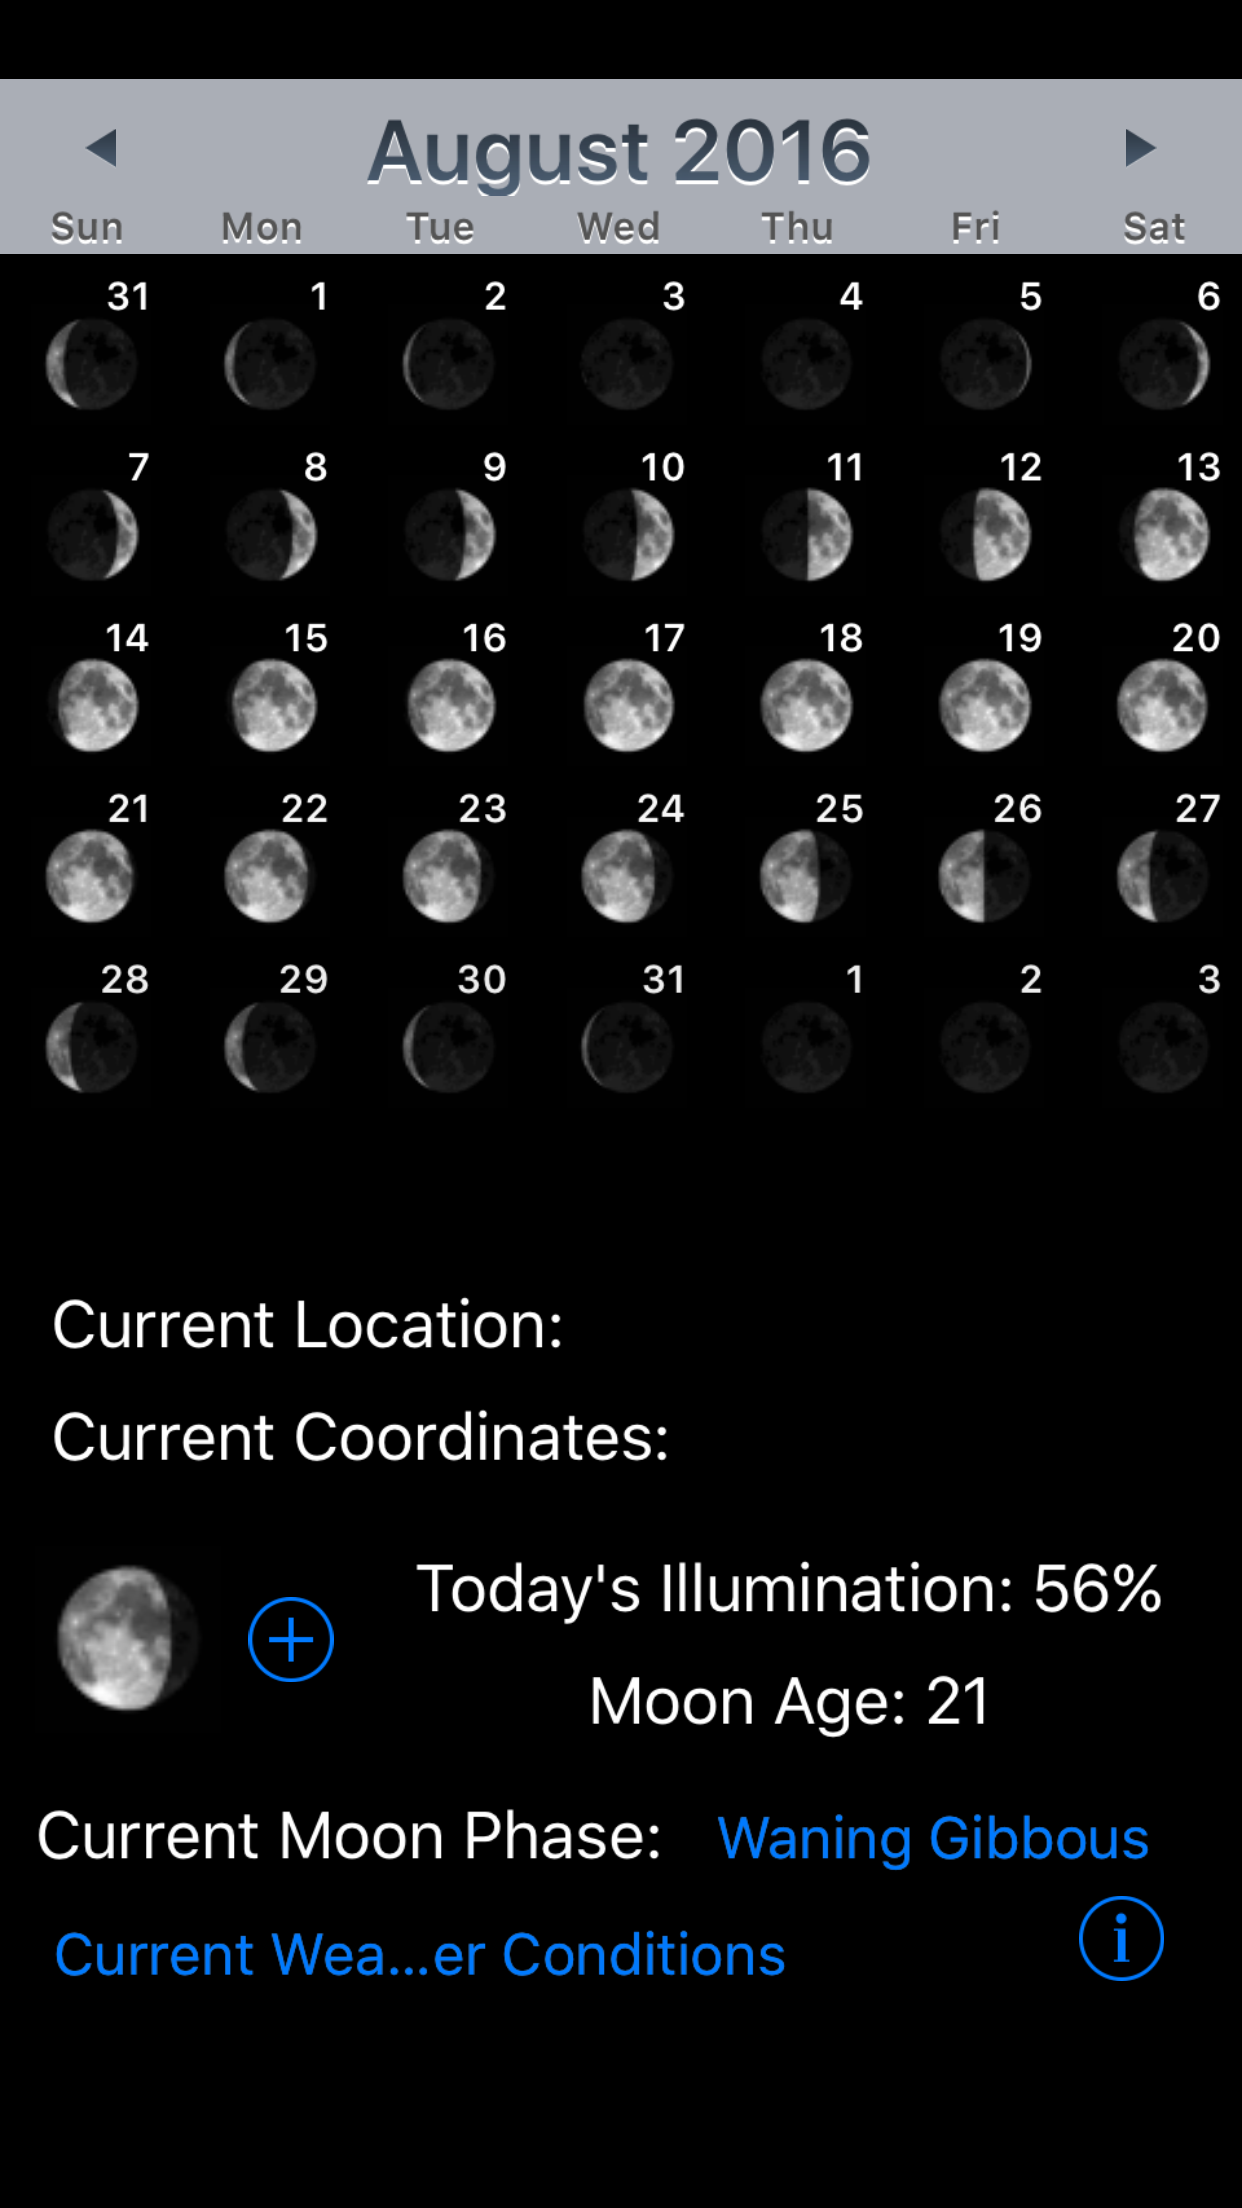
Task: Select the moon for August 29
Action: pos(270,1048)
